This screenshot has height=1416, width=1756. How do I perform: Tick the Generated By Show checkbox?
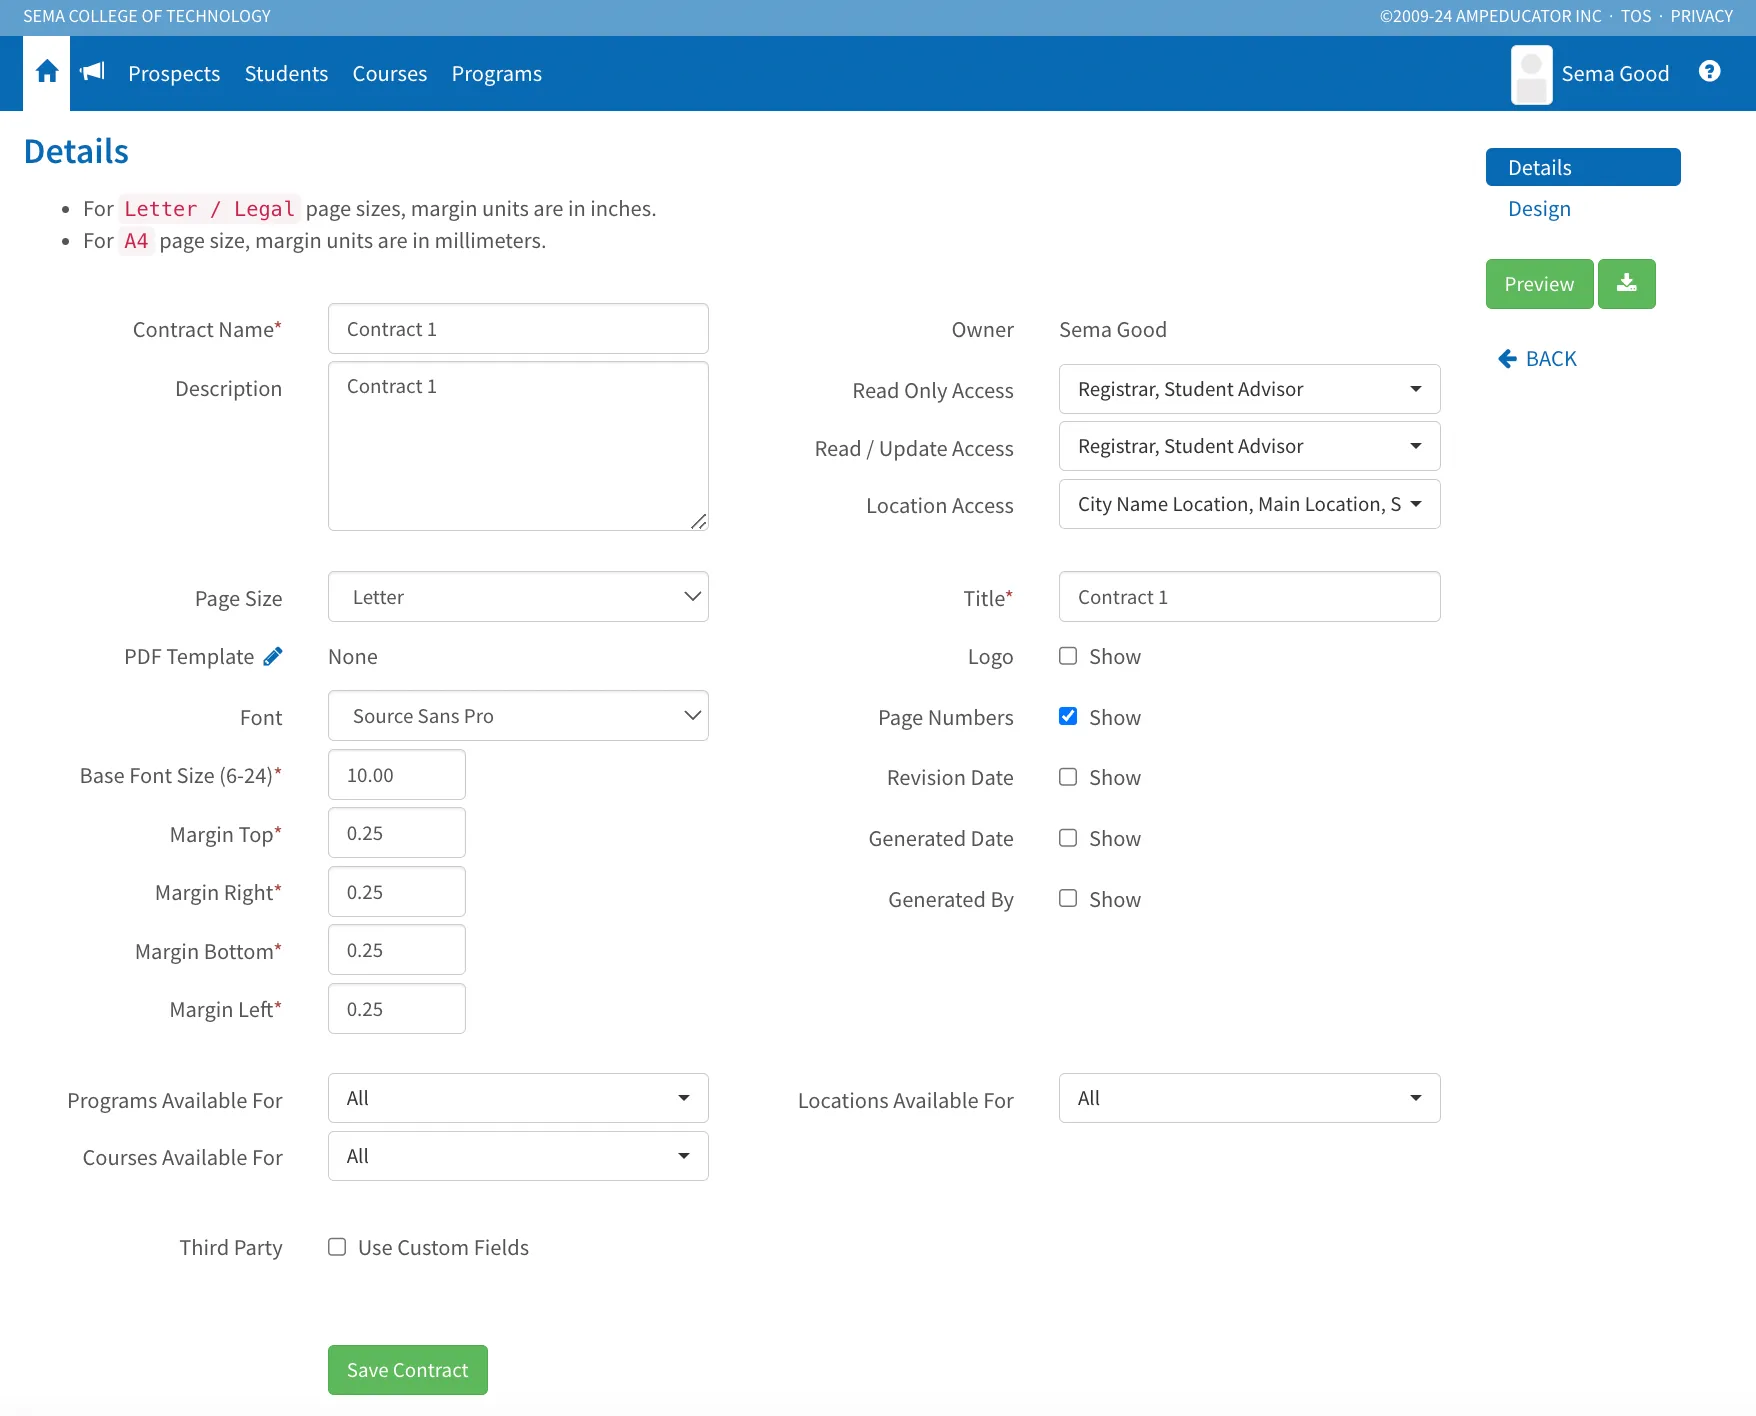[1068, 899]
